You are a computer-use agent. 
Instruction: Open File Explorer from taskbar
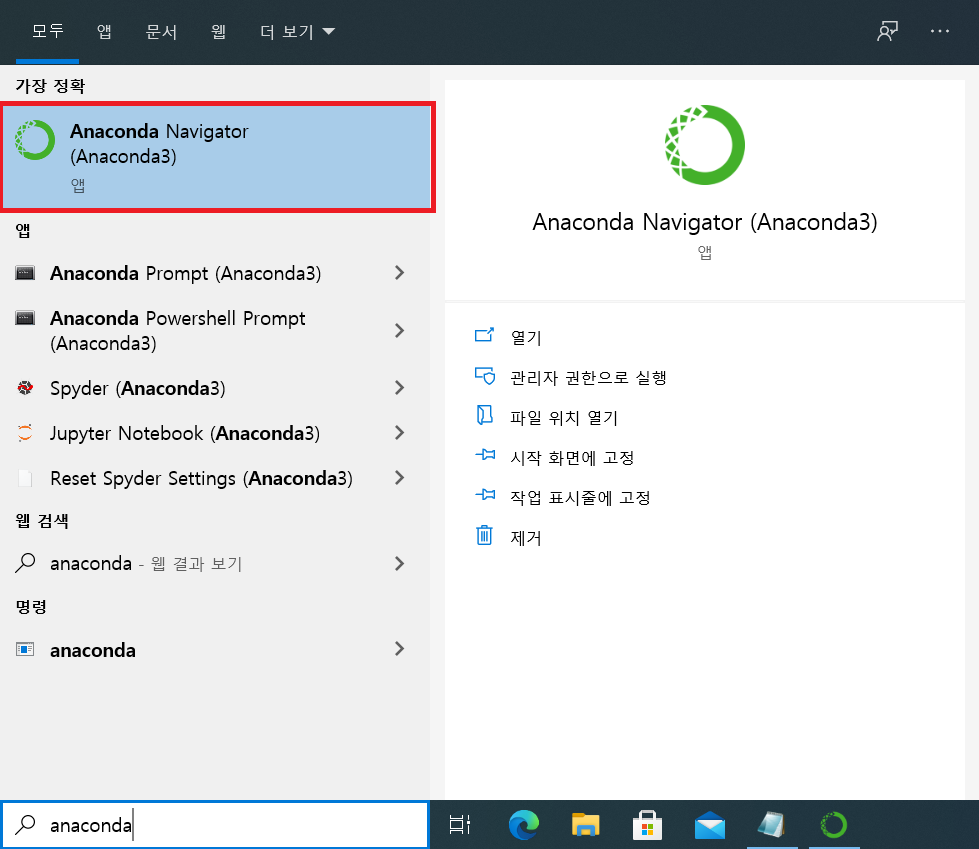pyautogui.click(x=585, y=825)
